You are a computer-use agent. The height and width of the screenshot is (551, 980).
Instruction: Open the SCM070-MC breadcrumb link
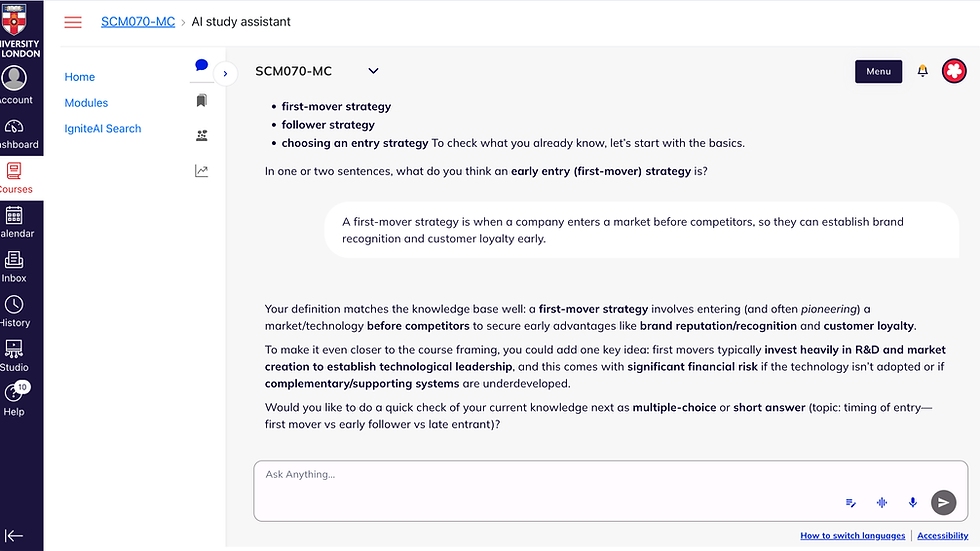138,22
